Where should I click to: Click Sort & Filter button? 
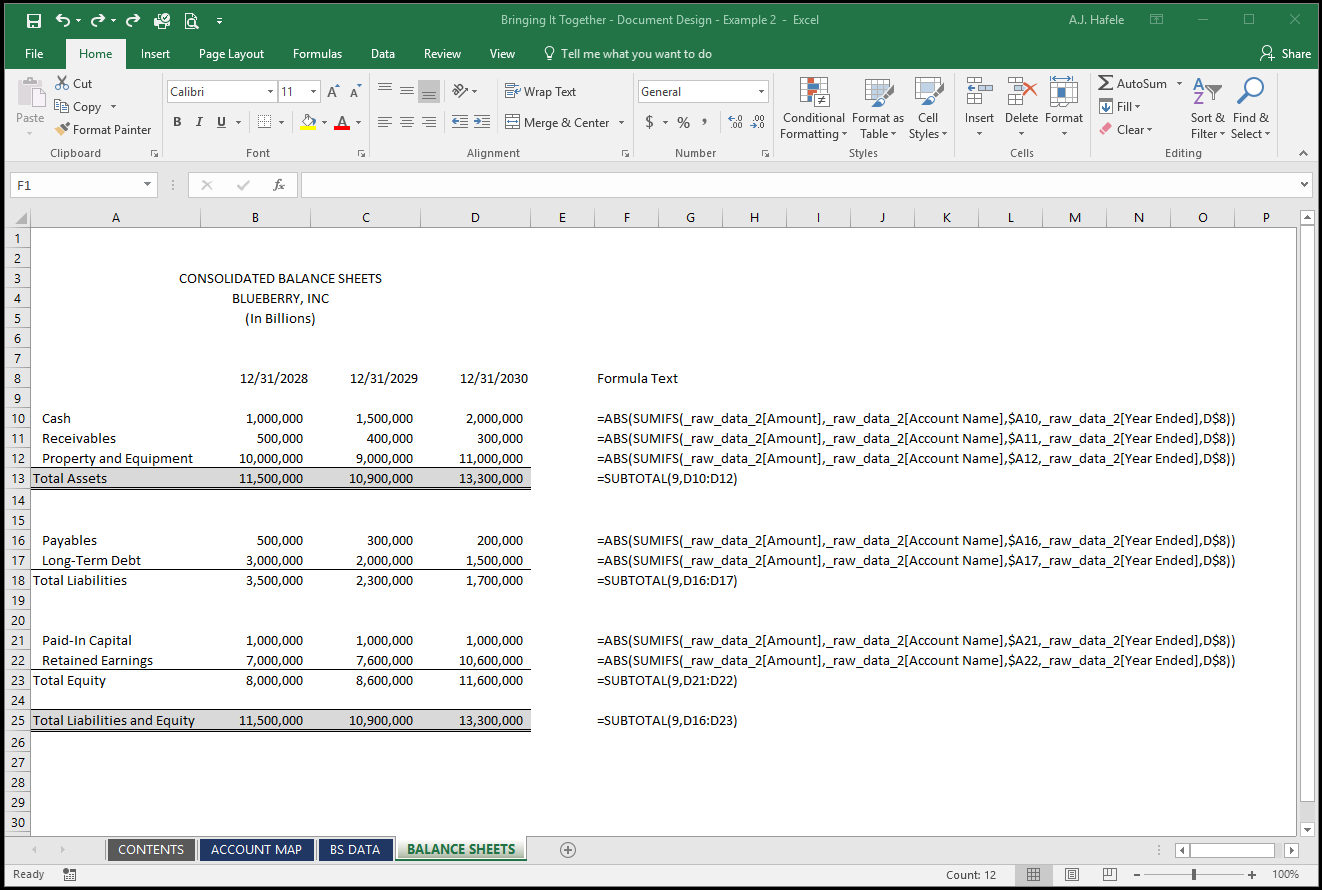pos(1207,109)
